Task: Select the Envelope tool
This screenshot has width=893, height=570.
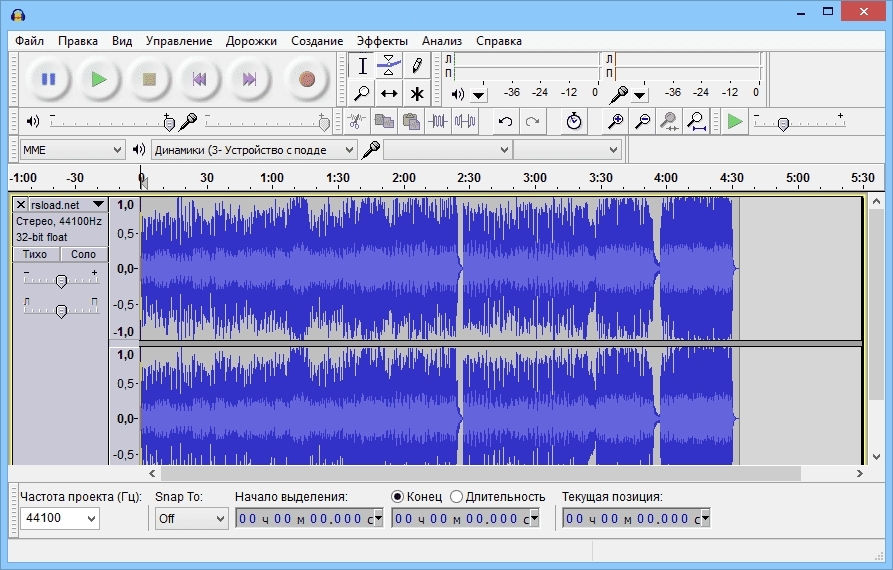Action: (389, 66)
